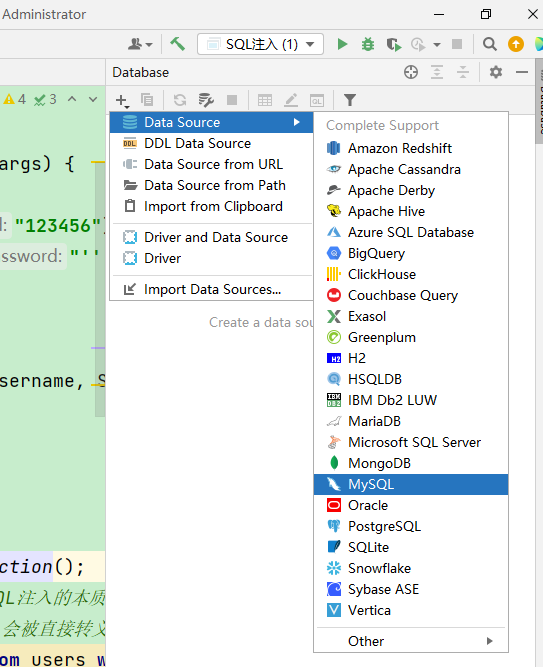543x667 pixels.
Task: Click the table editor icon in the Database toolbar
Action: (x=265, y=100)
